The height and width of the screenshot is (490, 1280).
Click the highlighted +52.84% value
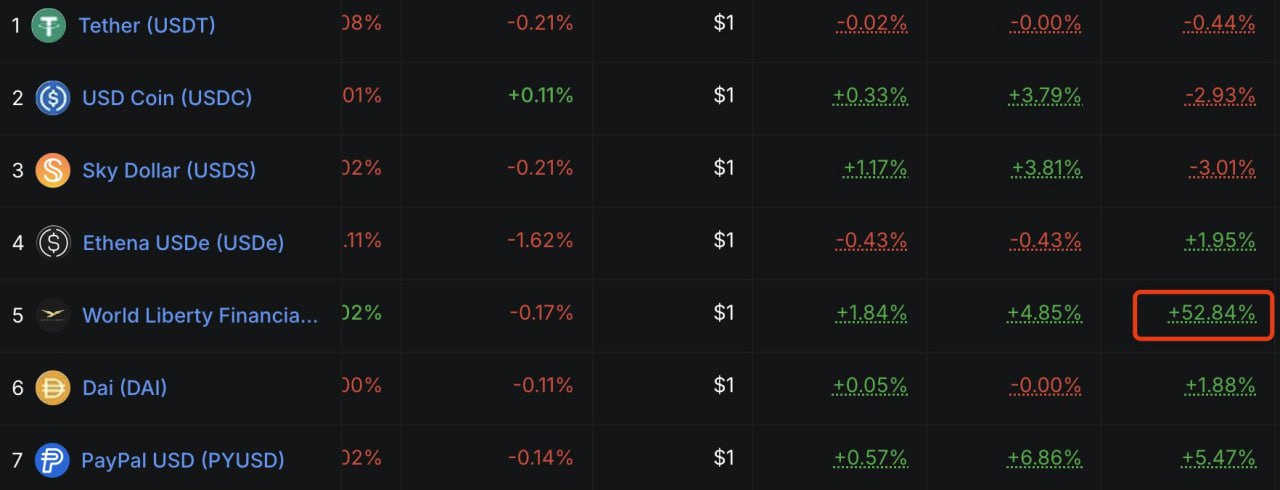click(1211, 314)
